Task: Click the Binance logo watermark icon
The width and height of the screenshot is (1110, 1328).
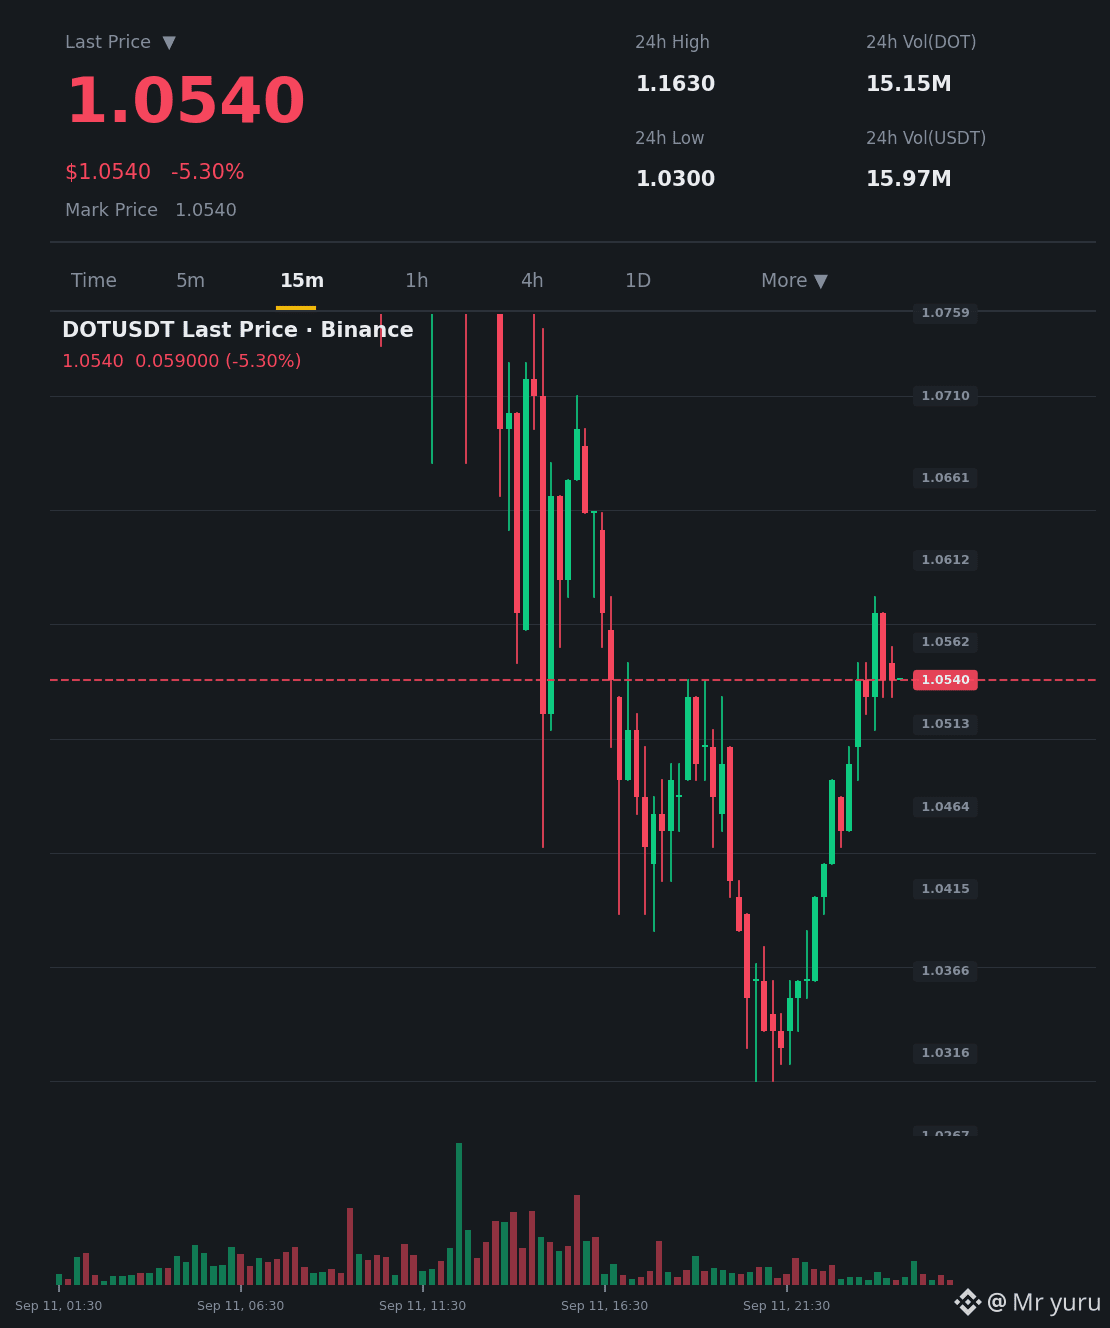Action: (x=967, y=1302)
